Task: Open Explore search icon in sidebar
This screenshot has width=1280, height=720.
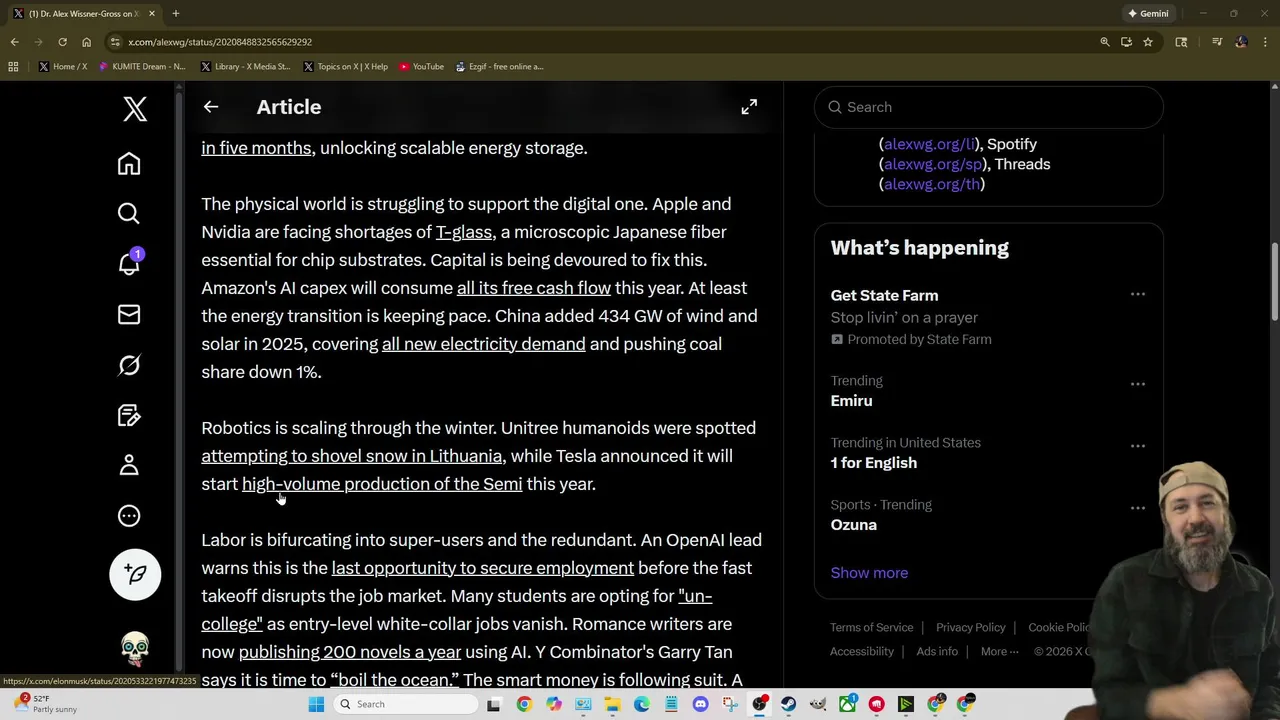Action: tap(129, 214)
